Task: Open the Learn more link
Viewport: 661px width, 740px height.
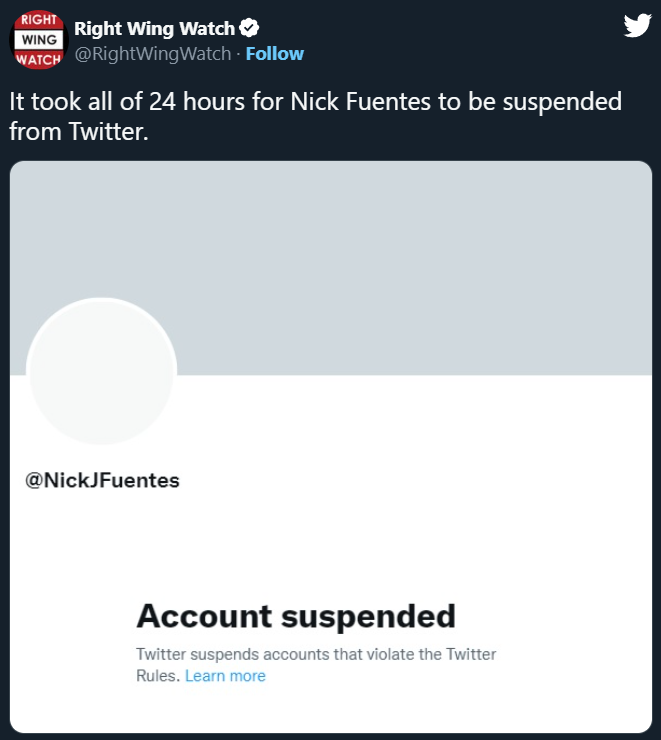Action: coord(225,676)
